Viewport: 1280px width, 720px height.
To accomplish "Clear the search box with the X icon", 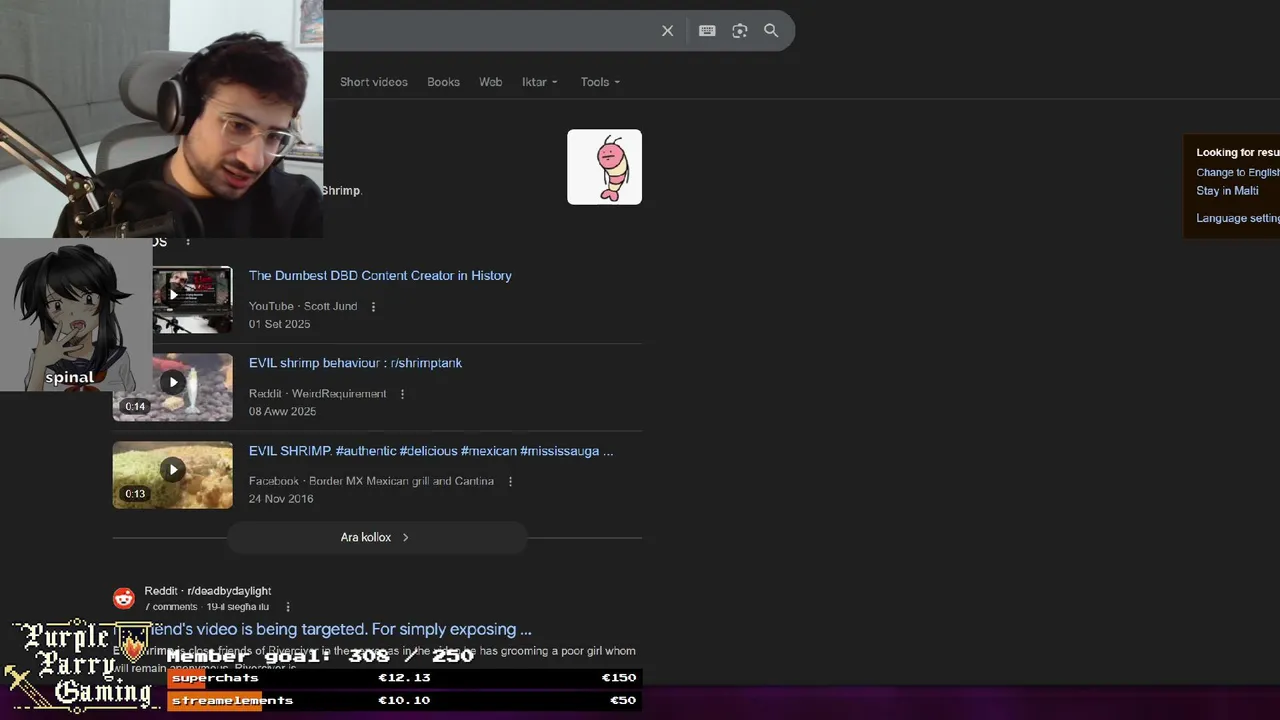I will tap(668, 31).
